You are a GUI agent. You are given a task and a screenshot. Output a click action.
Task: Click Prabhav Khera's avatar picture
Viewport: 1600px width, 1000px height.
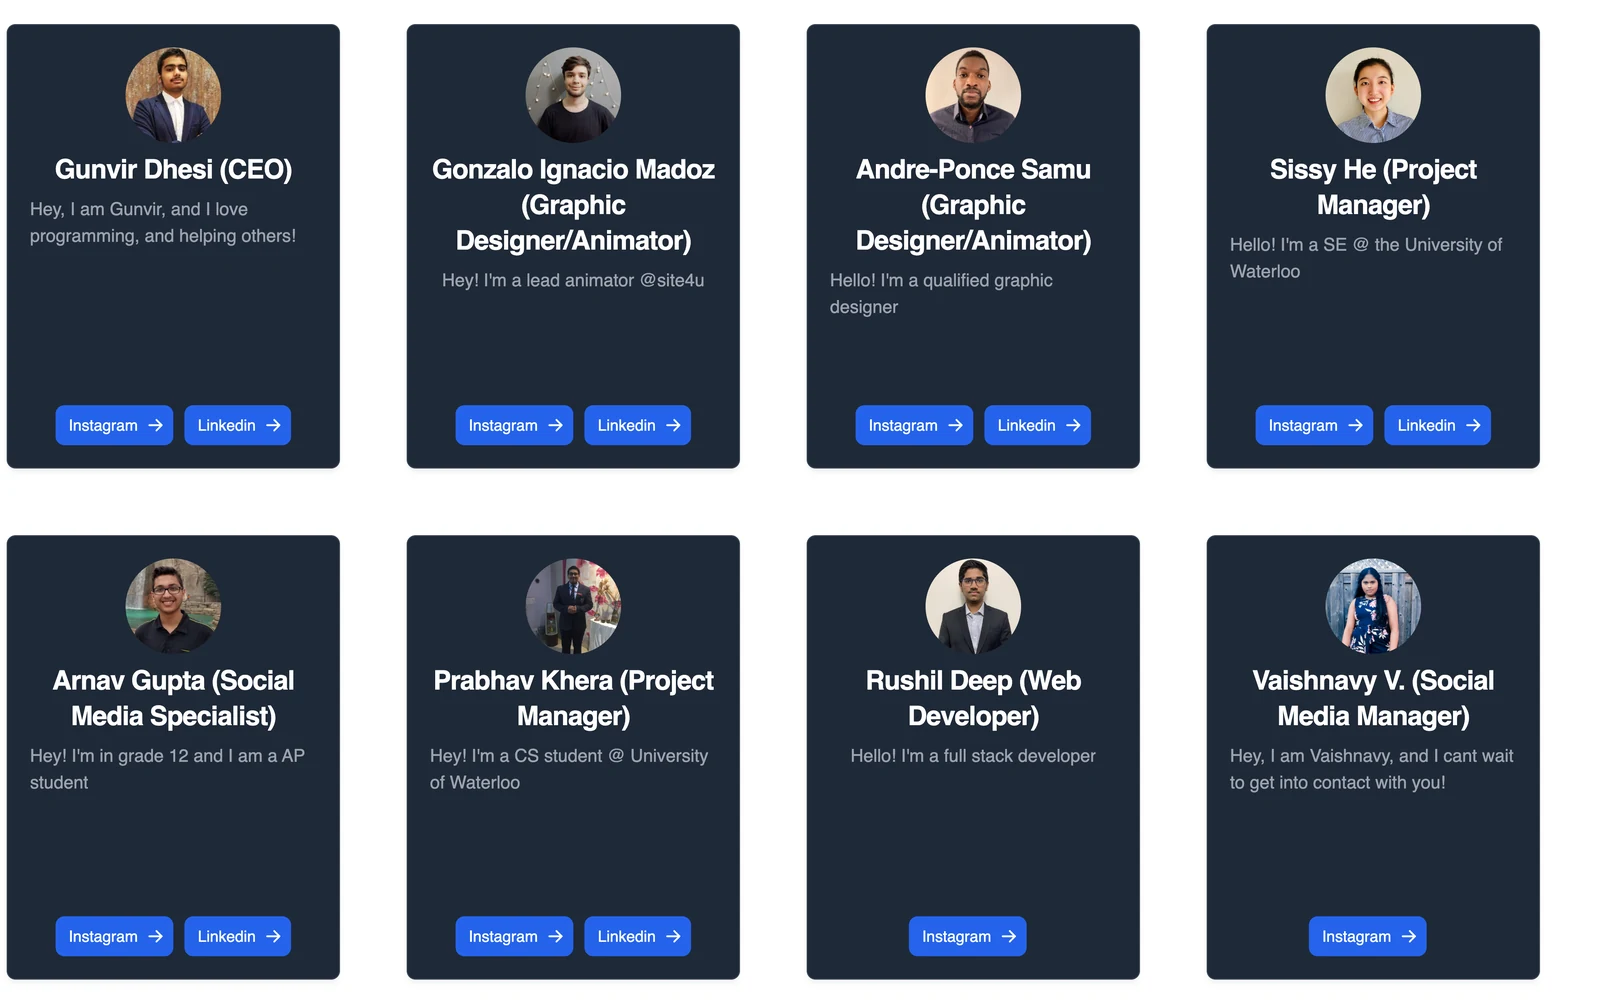[x=573, y=606]
